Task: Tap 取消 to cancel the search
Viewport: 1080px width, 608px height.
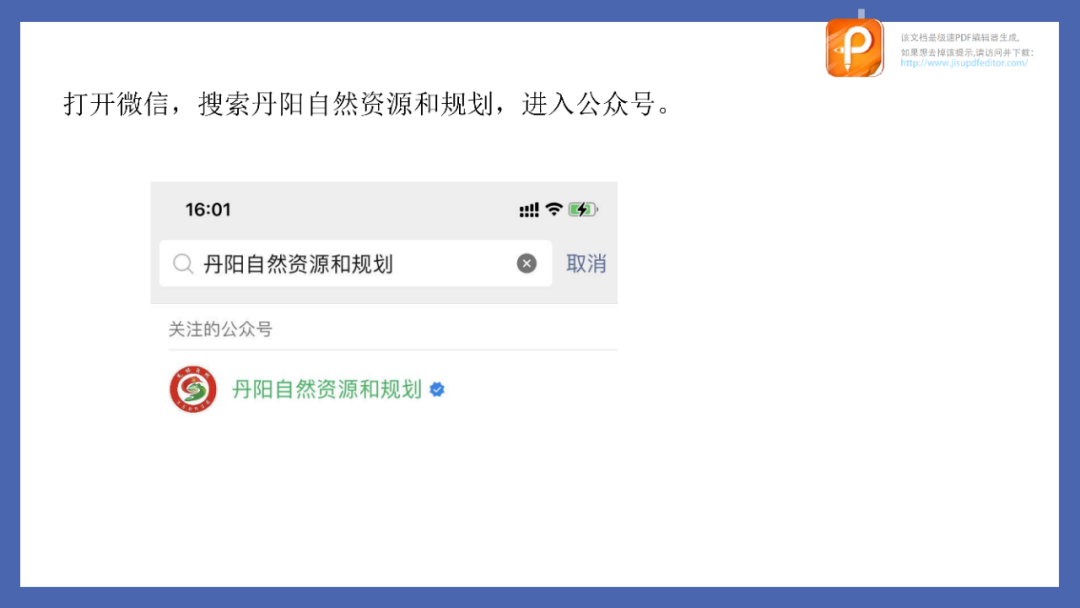Action: point(586,264)
